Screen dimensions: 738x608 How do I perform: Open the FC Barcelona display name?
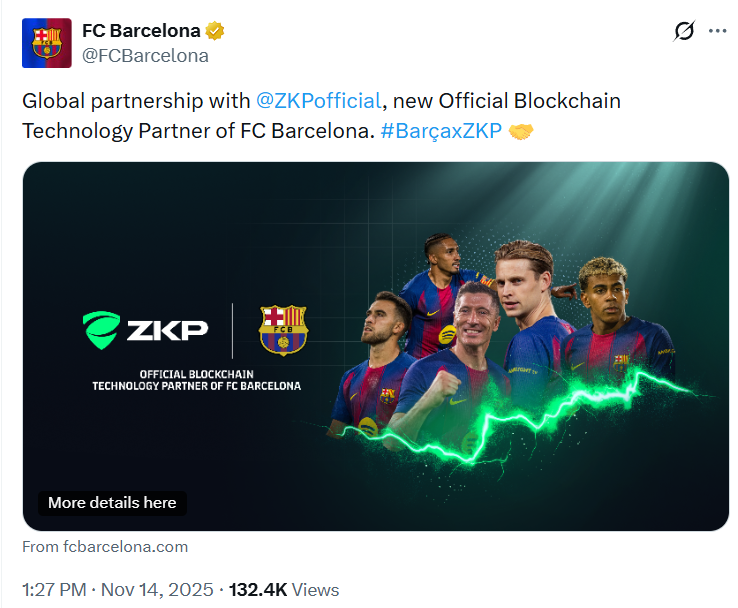141,31
